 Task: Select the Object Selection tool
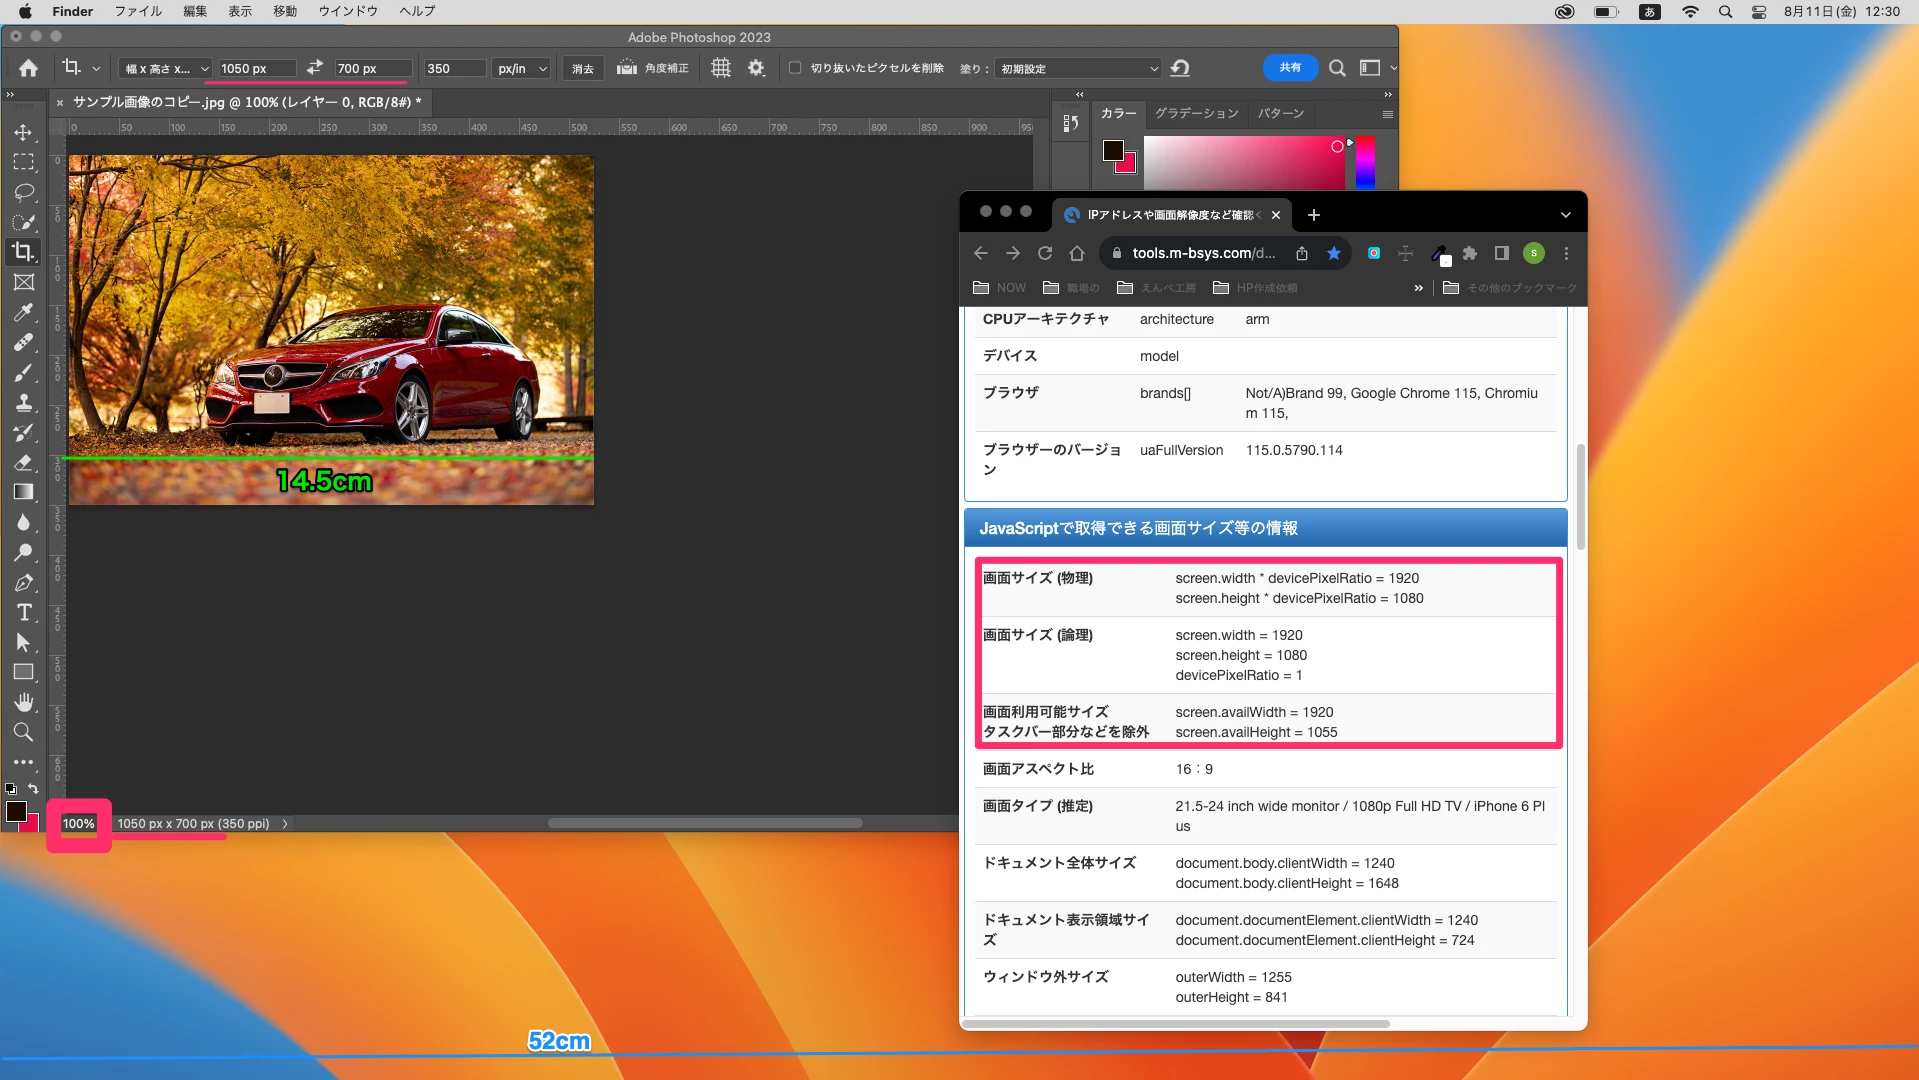coord(23,222)
